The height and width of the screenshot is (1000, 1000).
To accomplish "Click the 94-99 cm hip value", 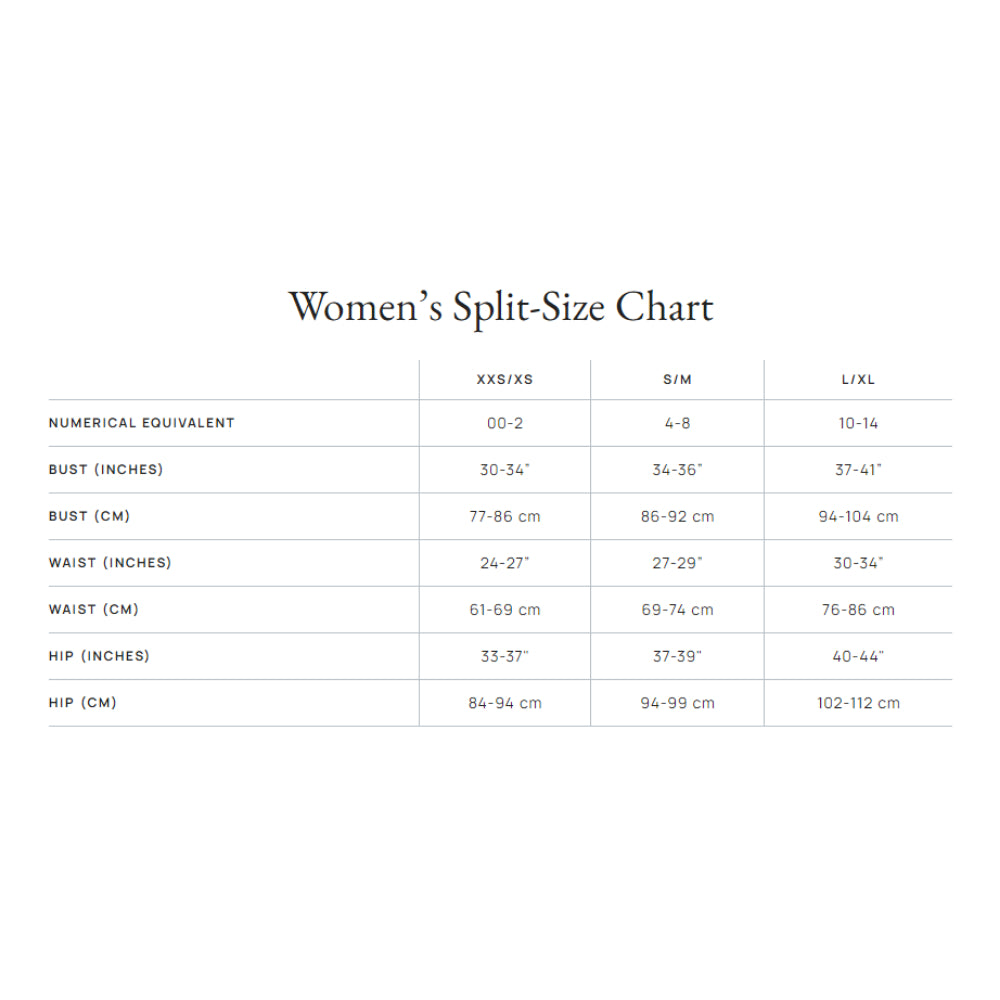I will point(677,703).
